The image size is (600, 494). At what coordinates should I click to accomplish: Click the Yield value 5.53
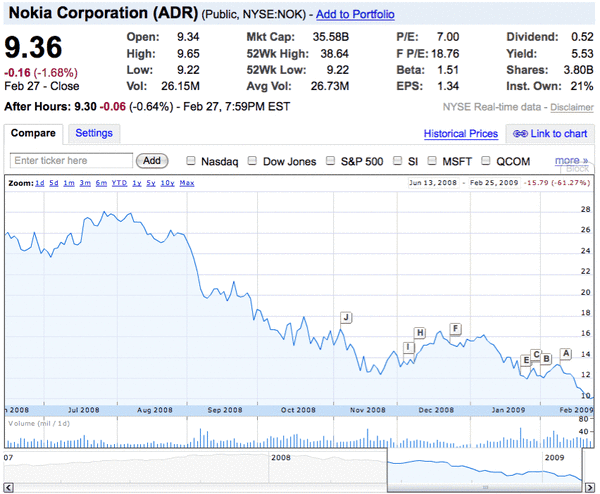[x=582, y=54]
